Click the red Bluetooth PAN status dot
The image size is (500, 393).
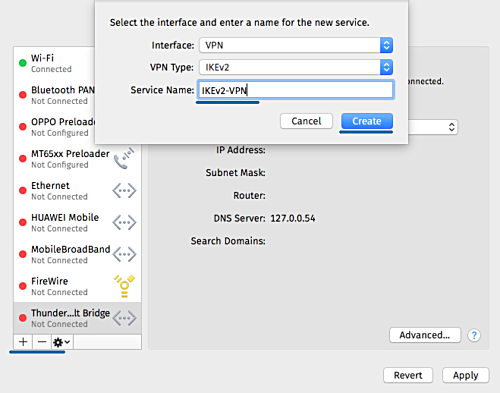click(x=23, y=95)
